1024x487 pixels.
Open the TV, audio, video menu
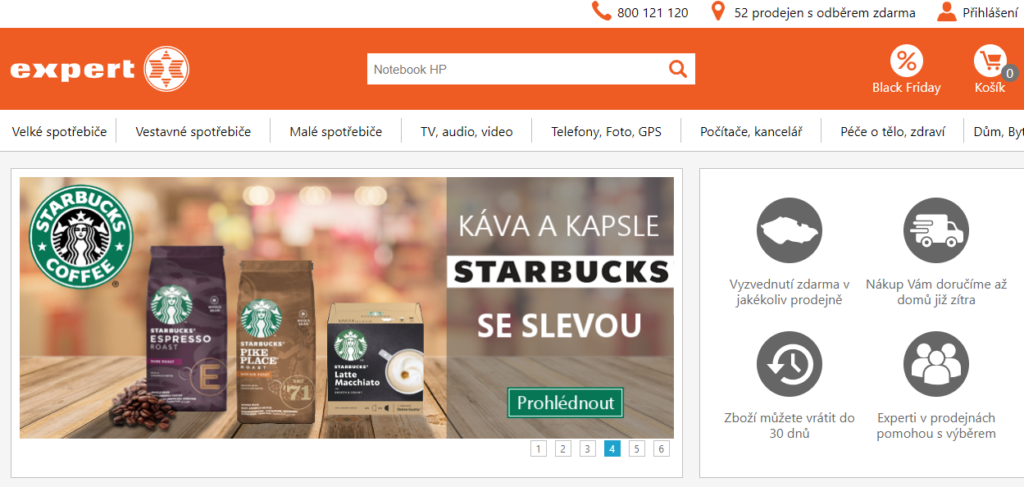click(466, 132)
